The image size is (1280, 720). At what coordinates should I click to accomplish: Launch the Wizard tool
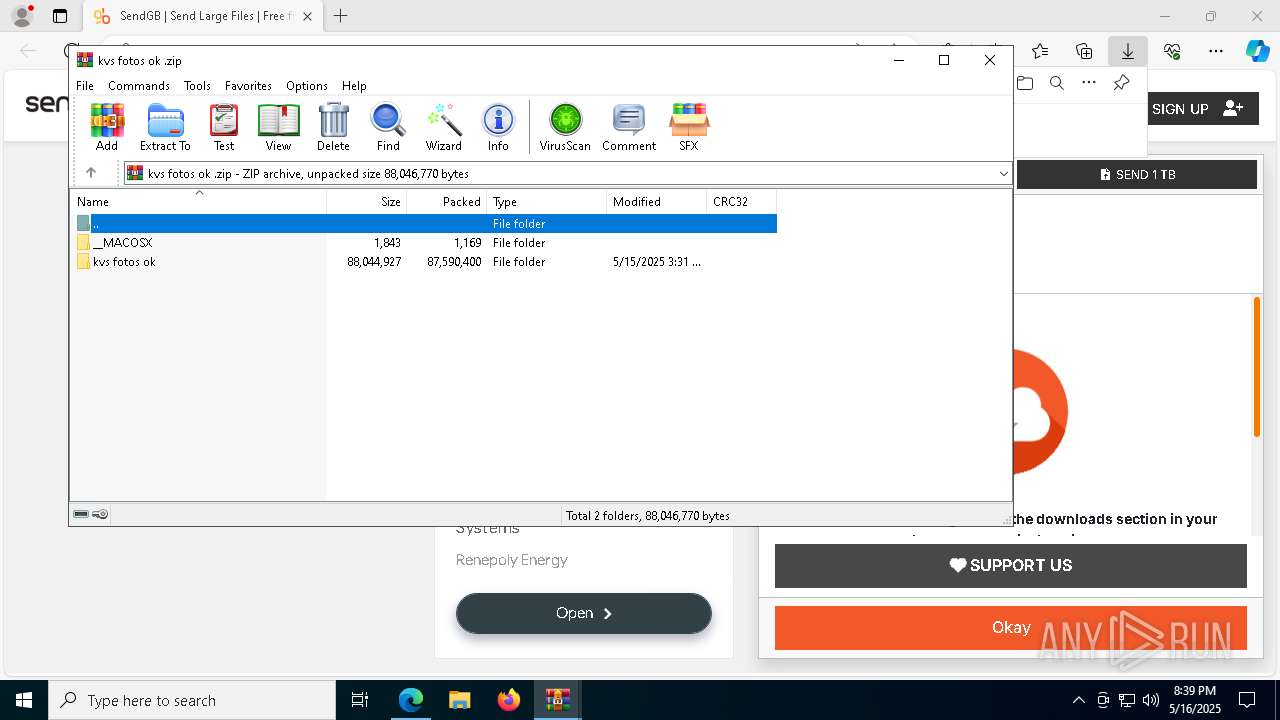point(443,127)
